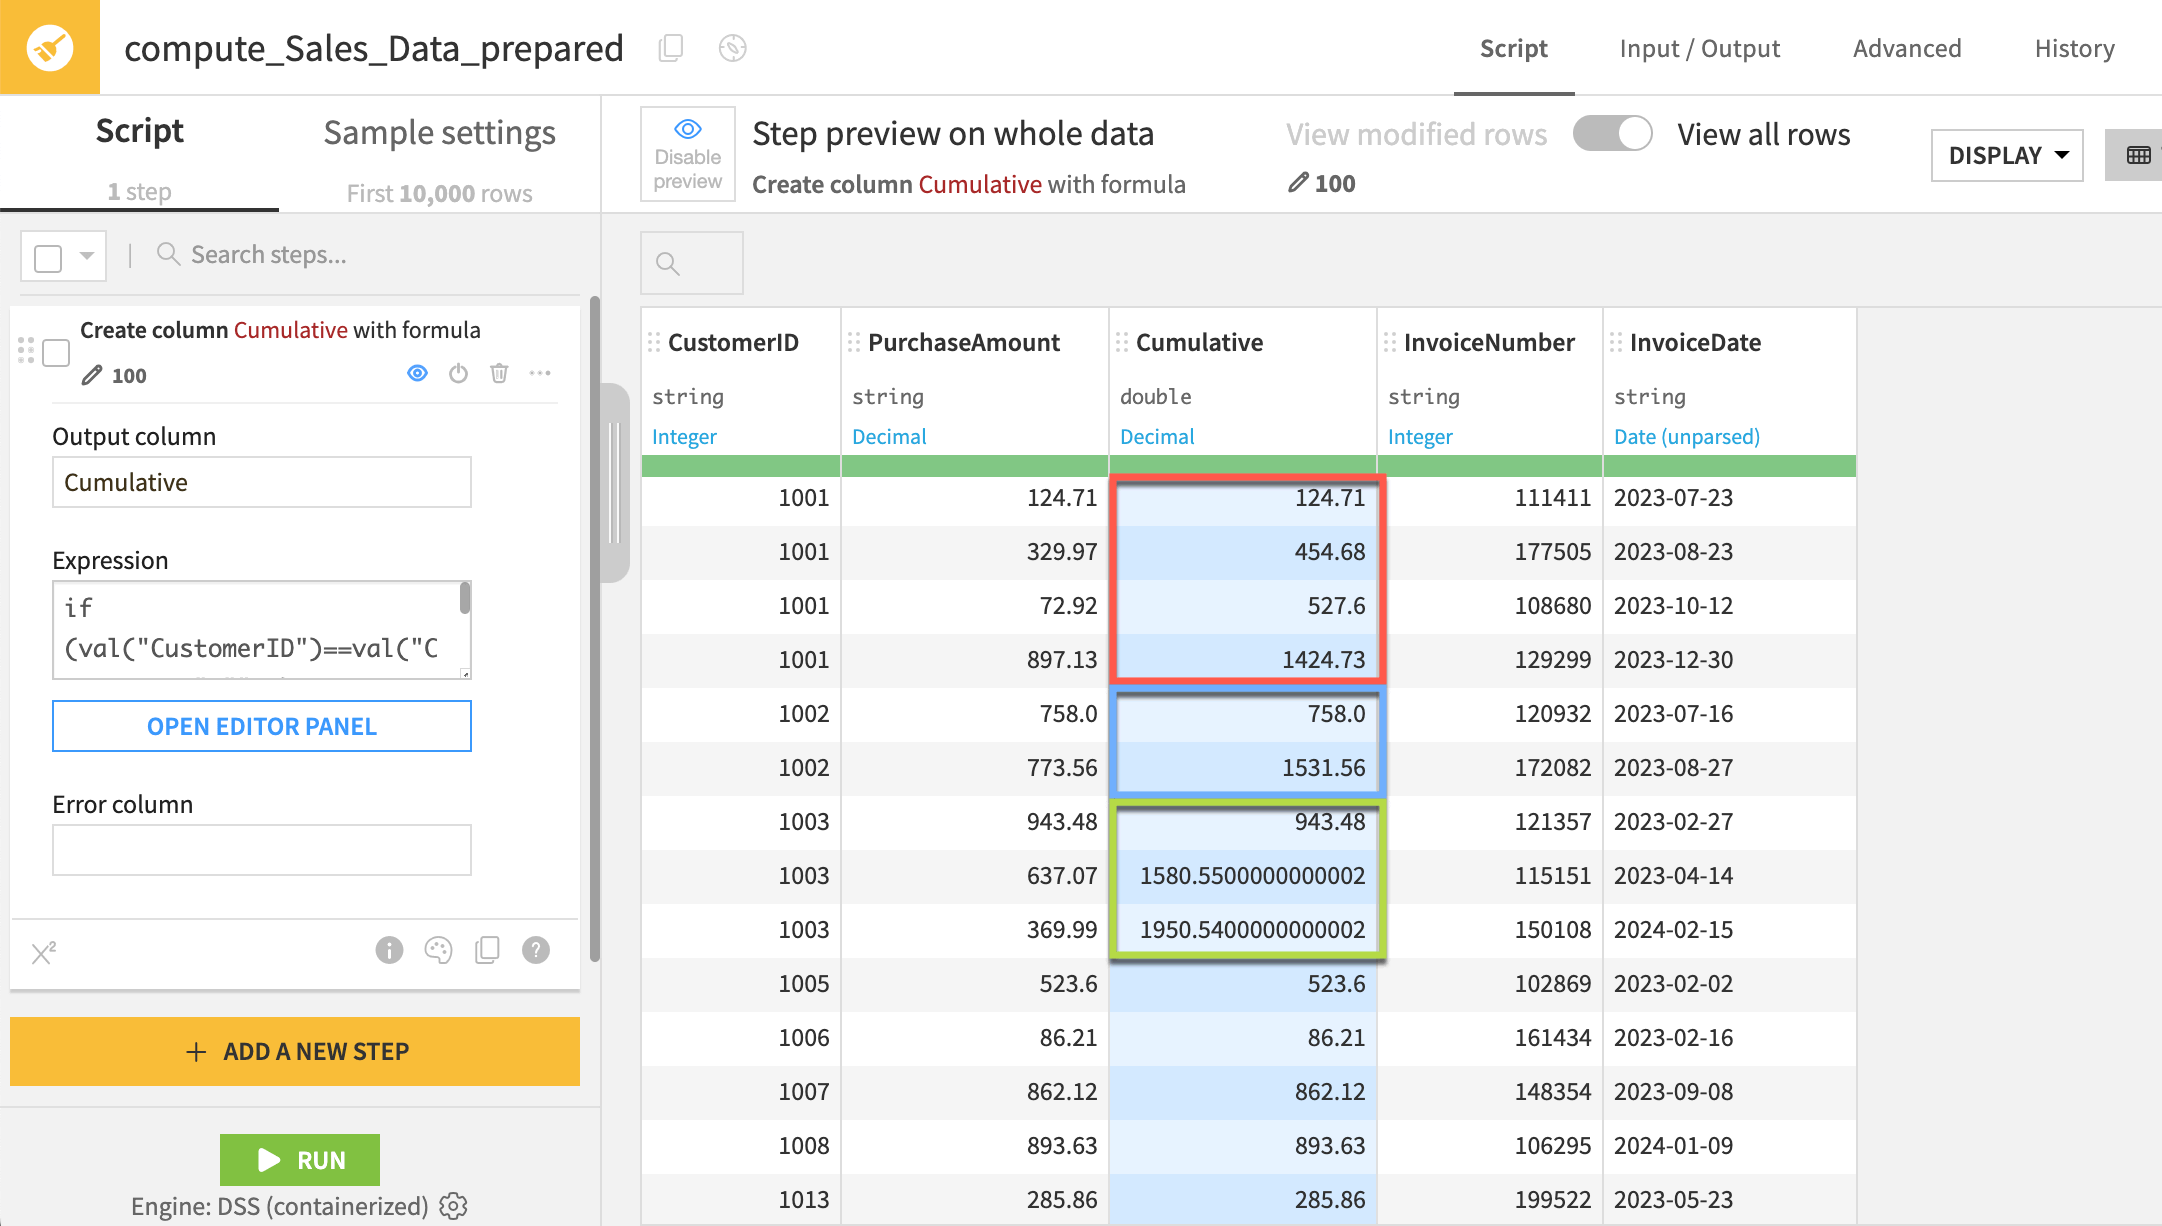This screenshot has height=1226, width=2162.
Task: Click the Error column input field
Action: pyautogui.click(x=262, y=850)
